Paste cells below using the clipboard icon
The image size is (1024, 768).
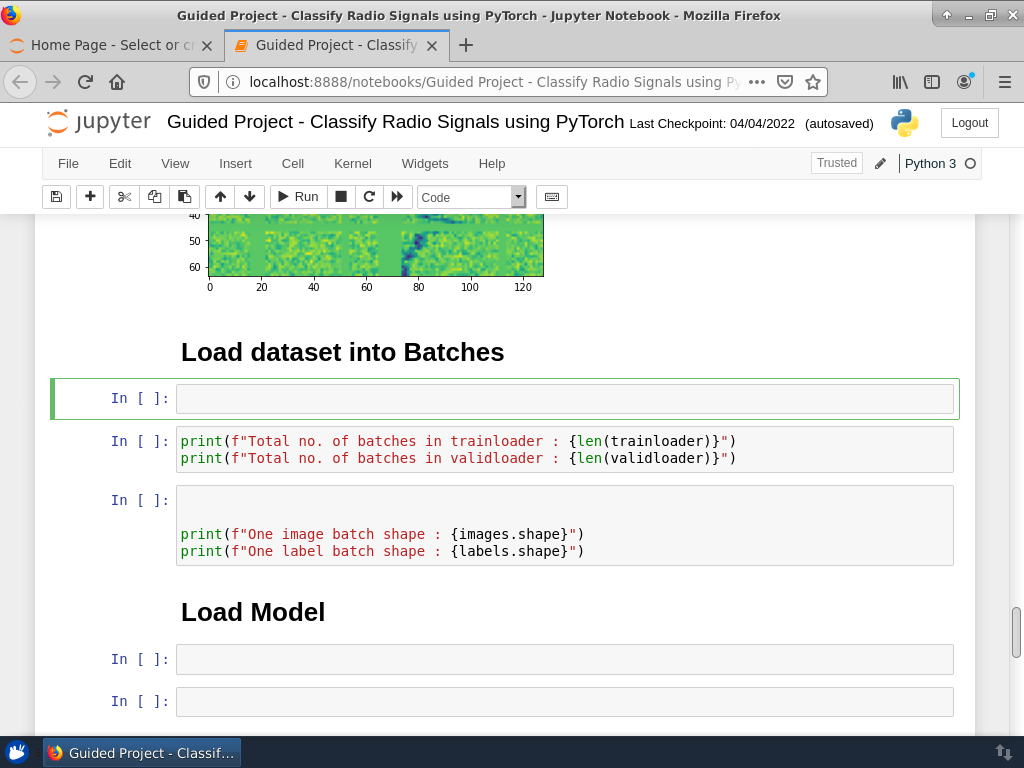coord(184,197)
